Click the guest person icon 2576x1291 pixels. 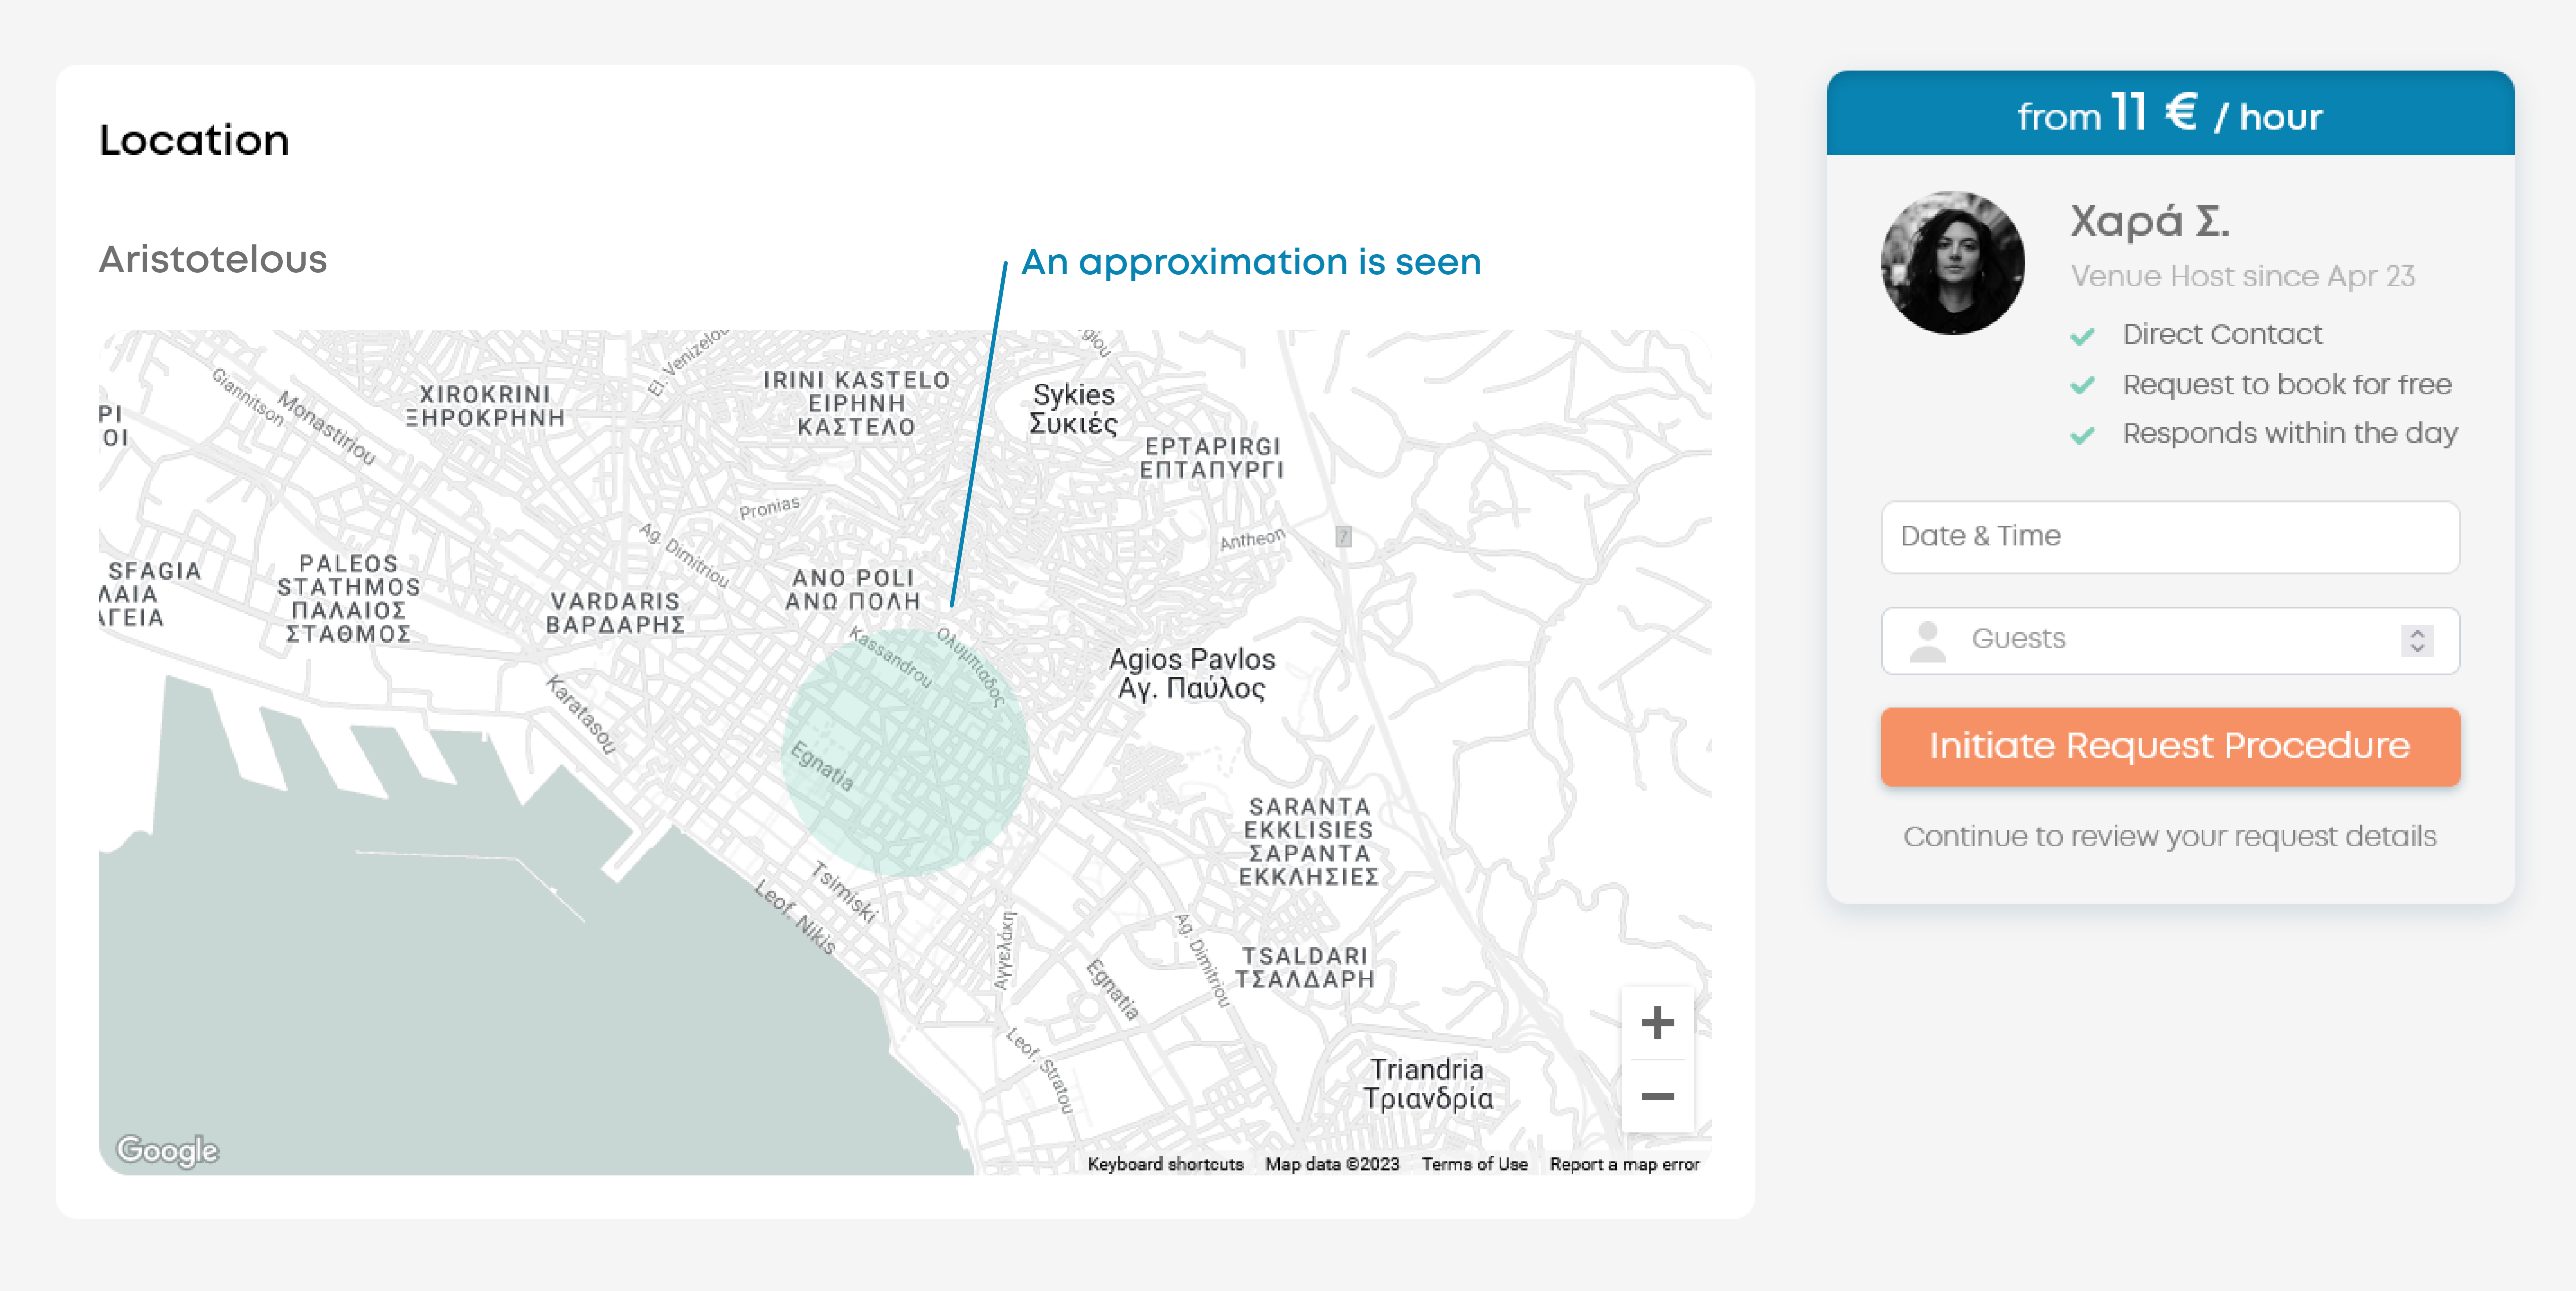[1927, 641]
